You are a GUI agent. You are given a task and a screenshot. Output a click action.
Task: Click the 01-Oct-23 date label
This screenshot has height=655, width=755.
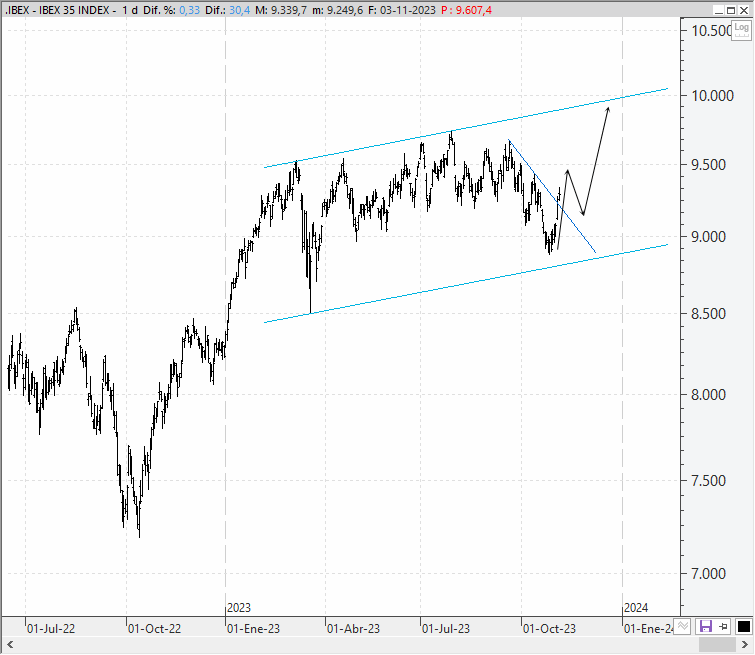point(549,629)
